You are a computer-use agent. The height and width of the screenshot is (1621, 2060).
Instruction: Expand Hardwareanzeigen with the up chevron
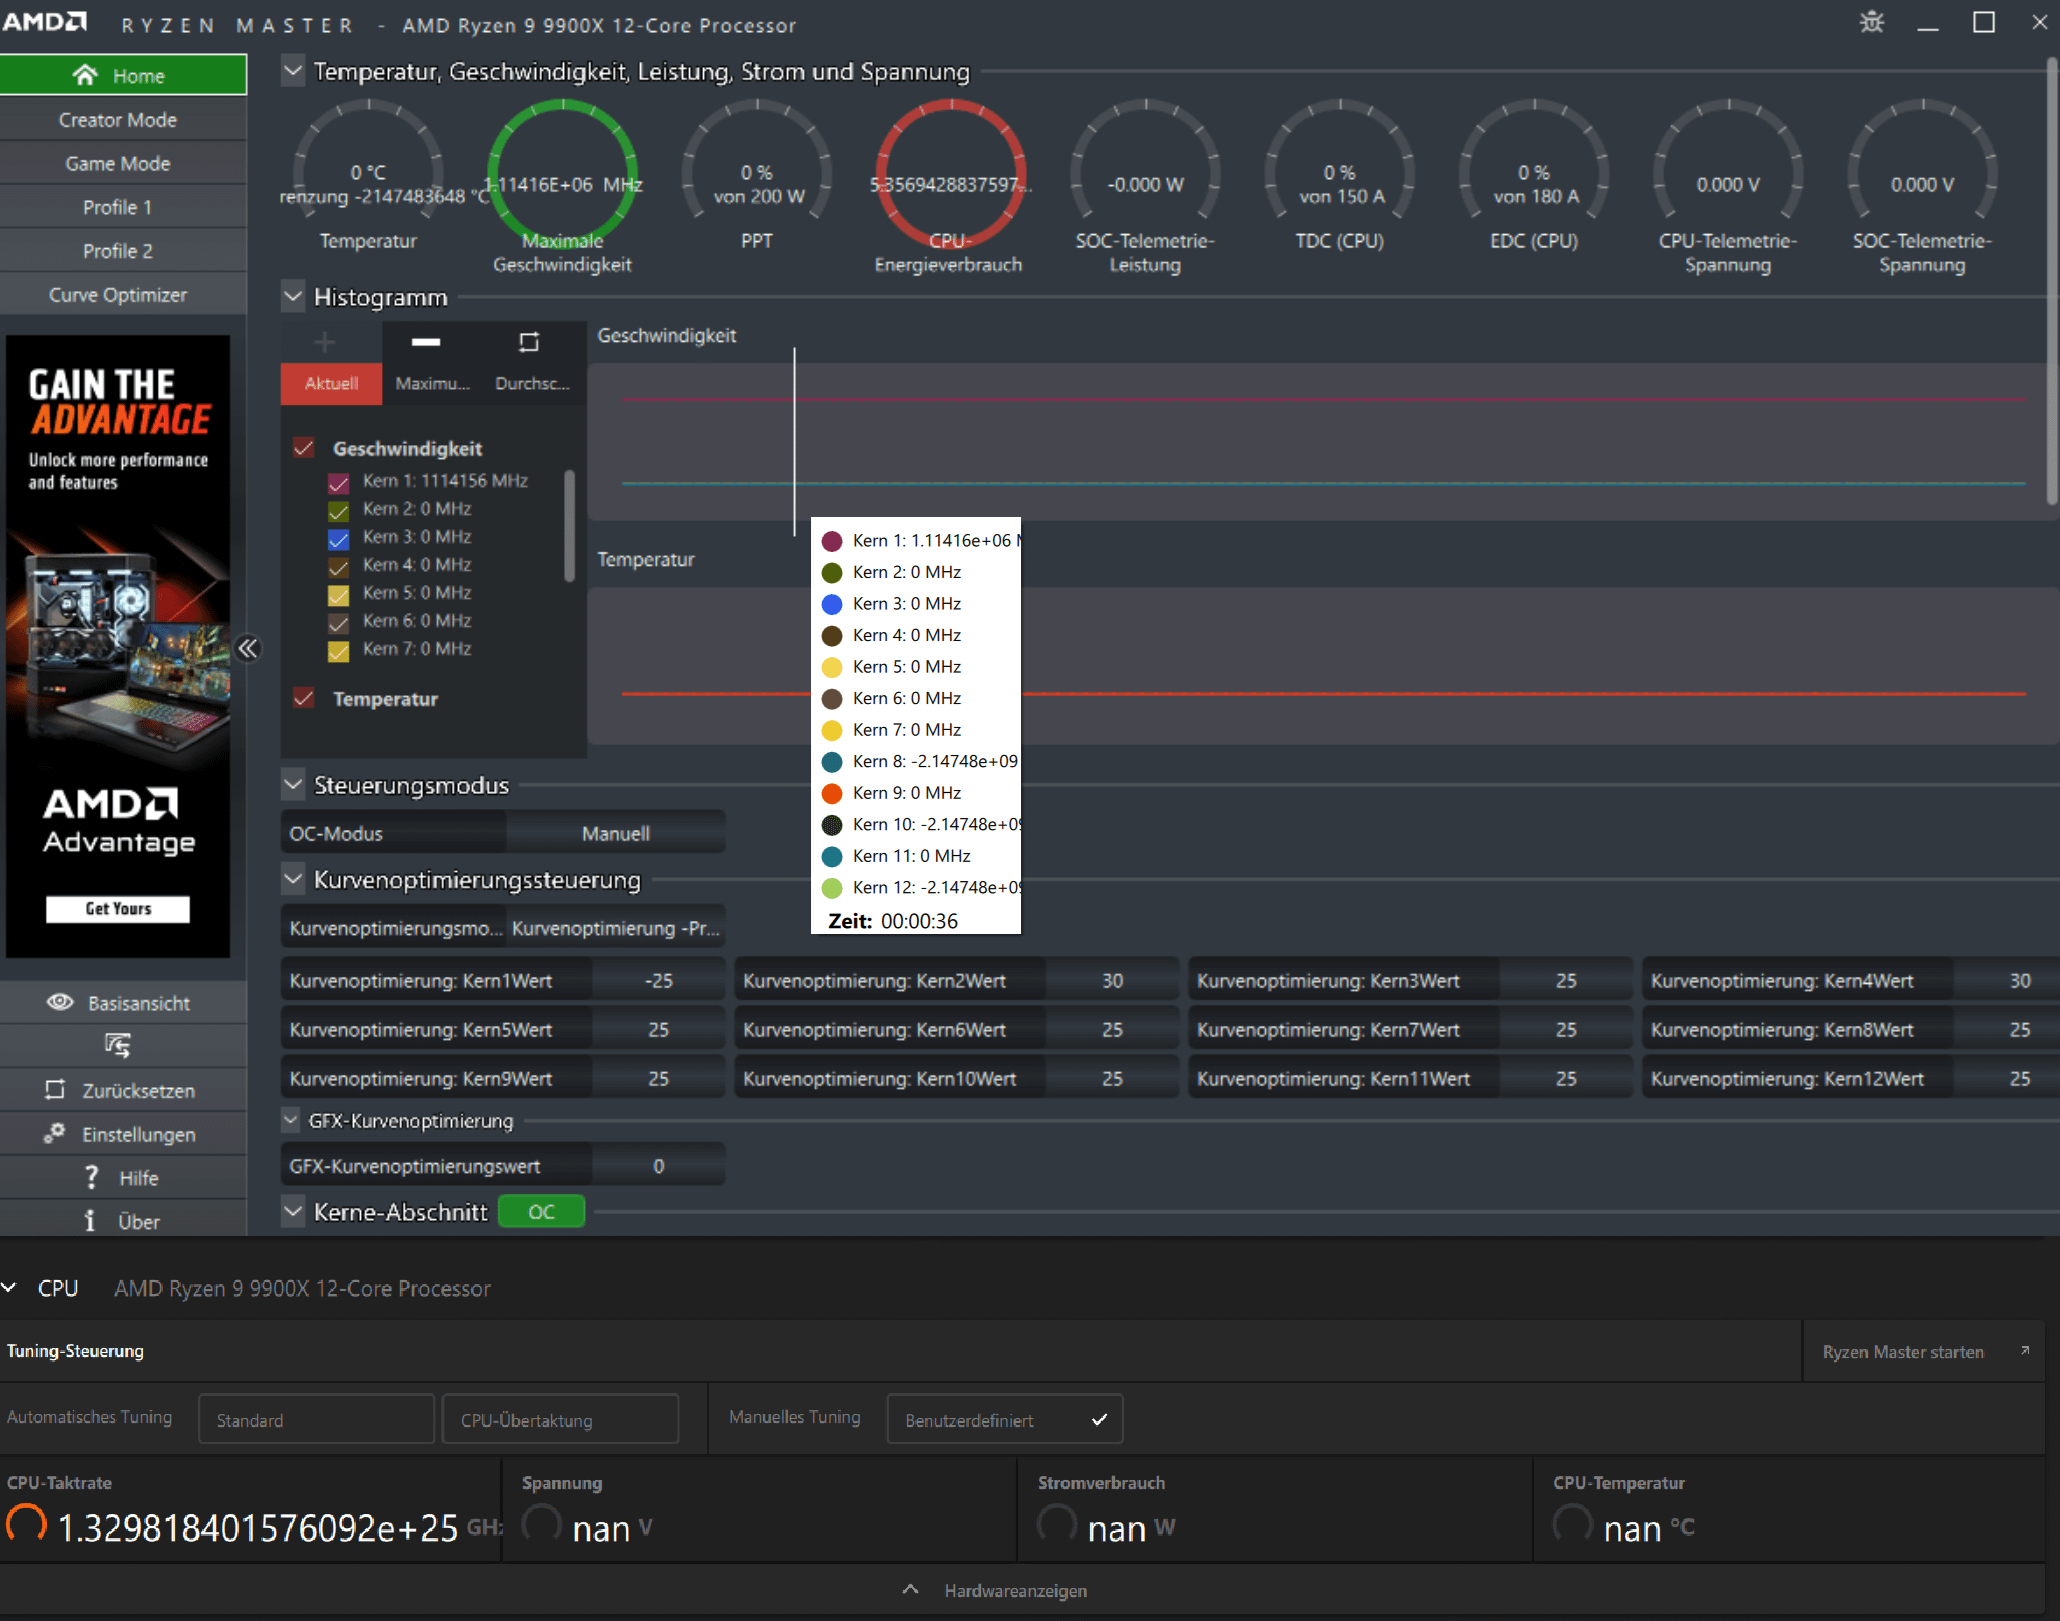click(910, 1589)
